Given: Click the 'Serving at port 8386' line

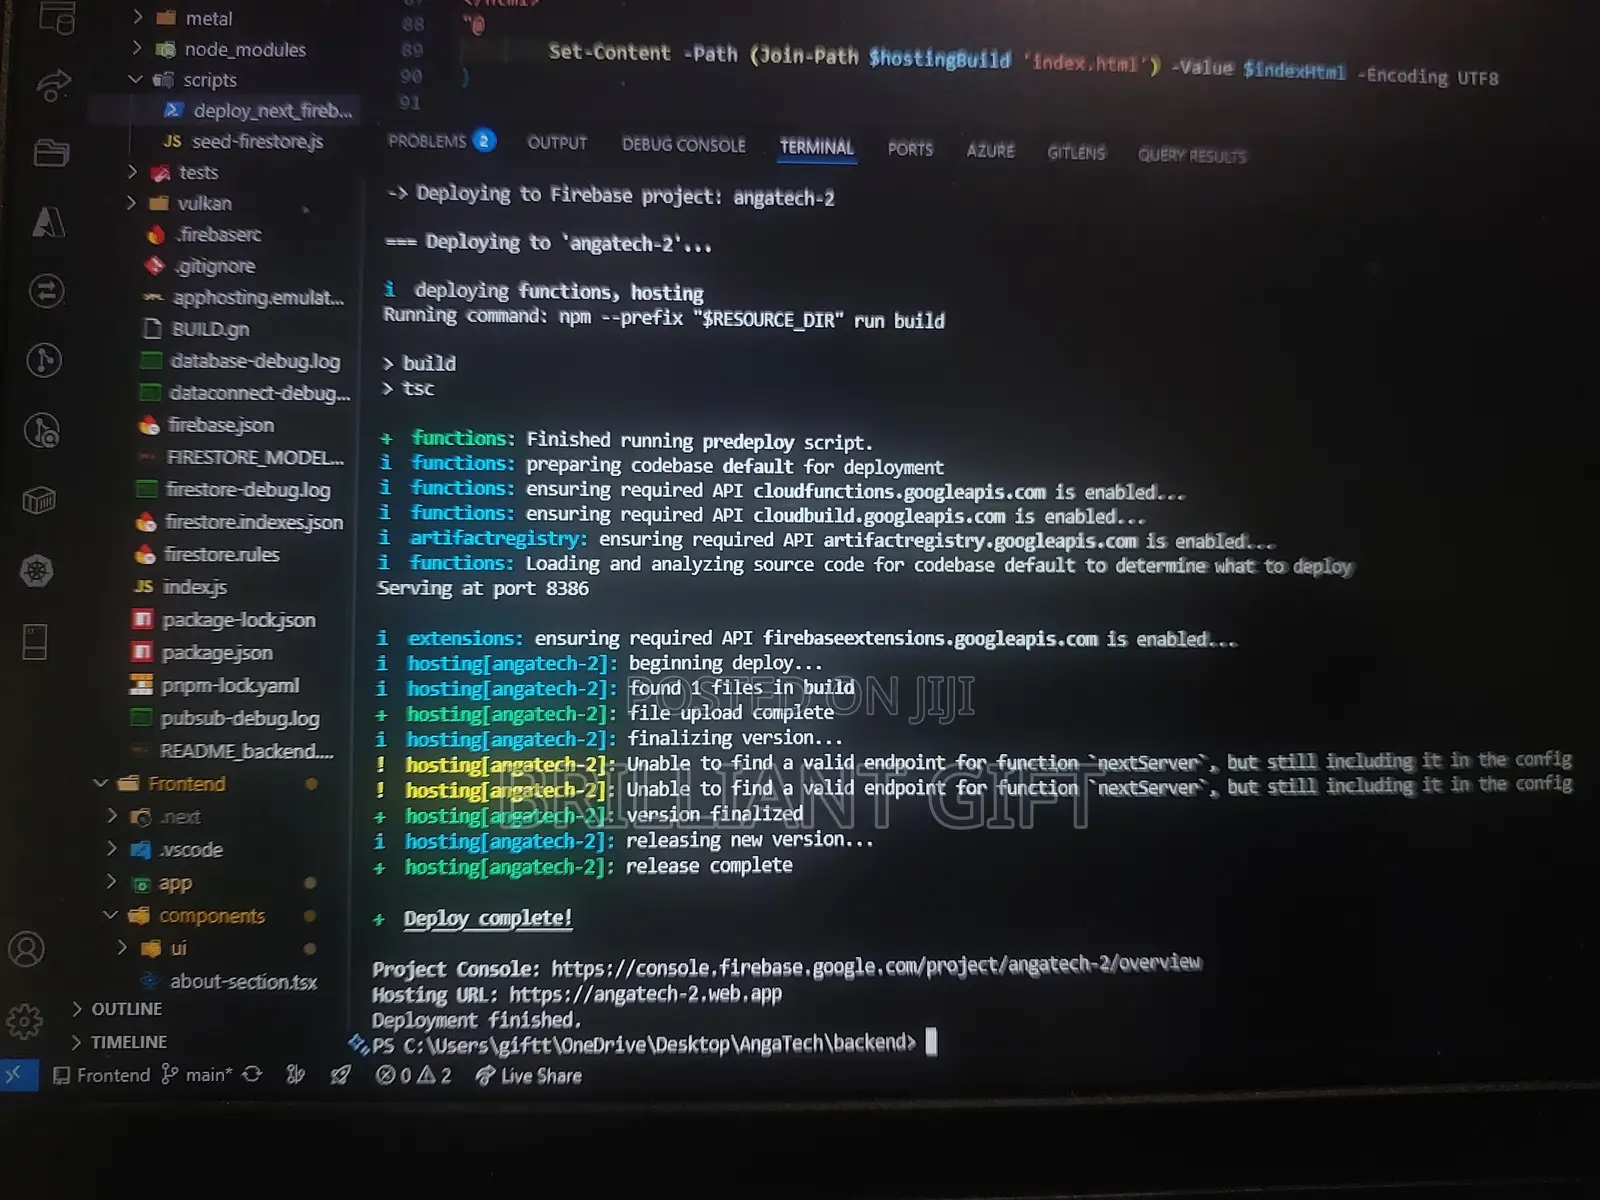Looking at the screenshot, I should (x=482, y=589).
